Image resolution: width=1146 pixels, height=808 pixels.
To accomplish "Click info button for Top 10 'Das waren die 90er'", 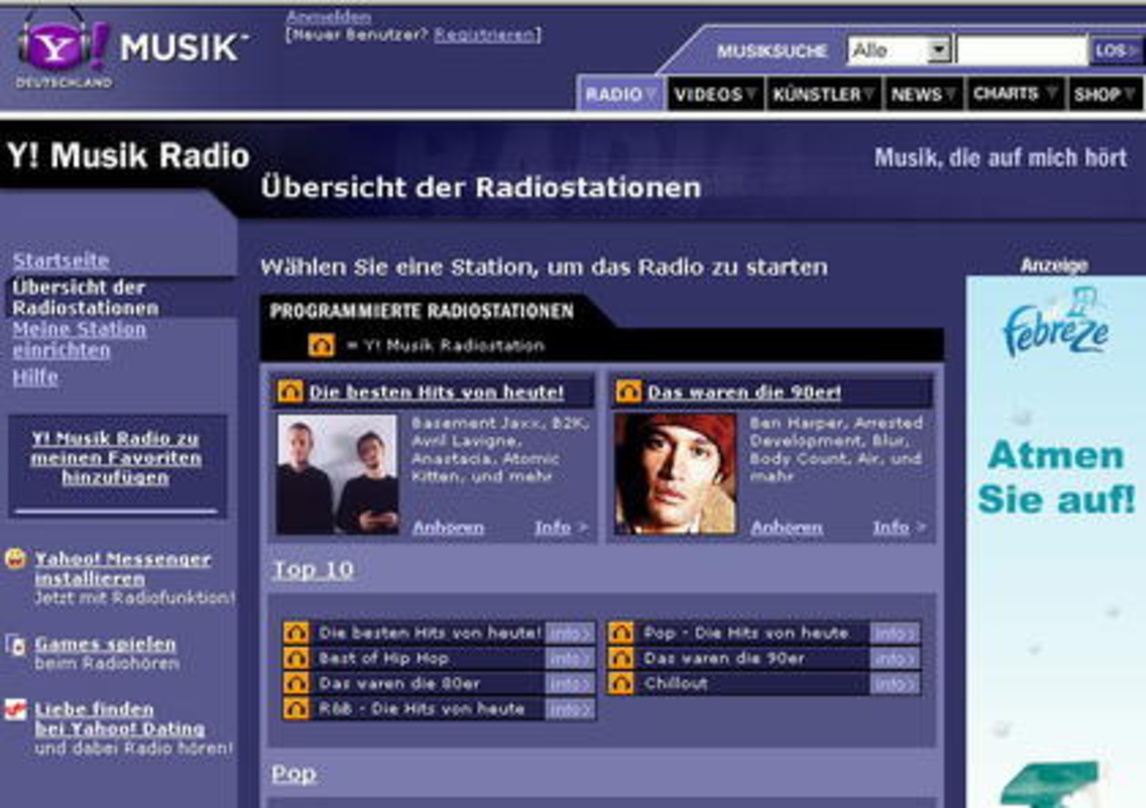I will click(895, 659).
